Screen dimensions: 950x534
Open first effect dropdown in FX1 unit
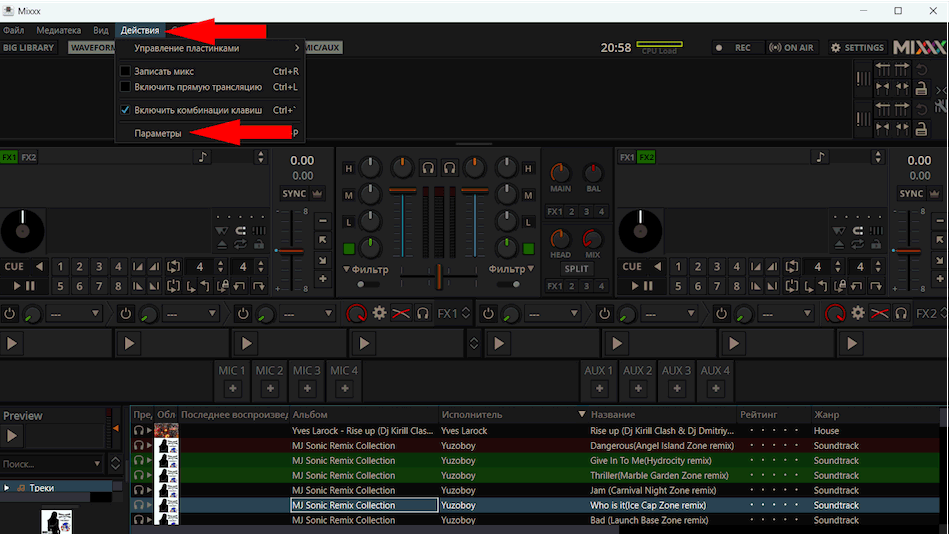tap(74, 313)
